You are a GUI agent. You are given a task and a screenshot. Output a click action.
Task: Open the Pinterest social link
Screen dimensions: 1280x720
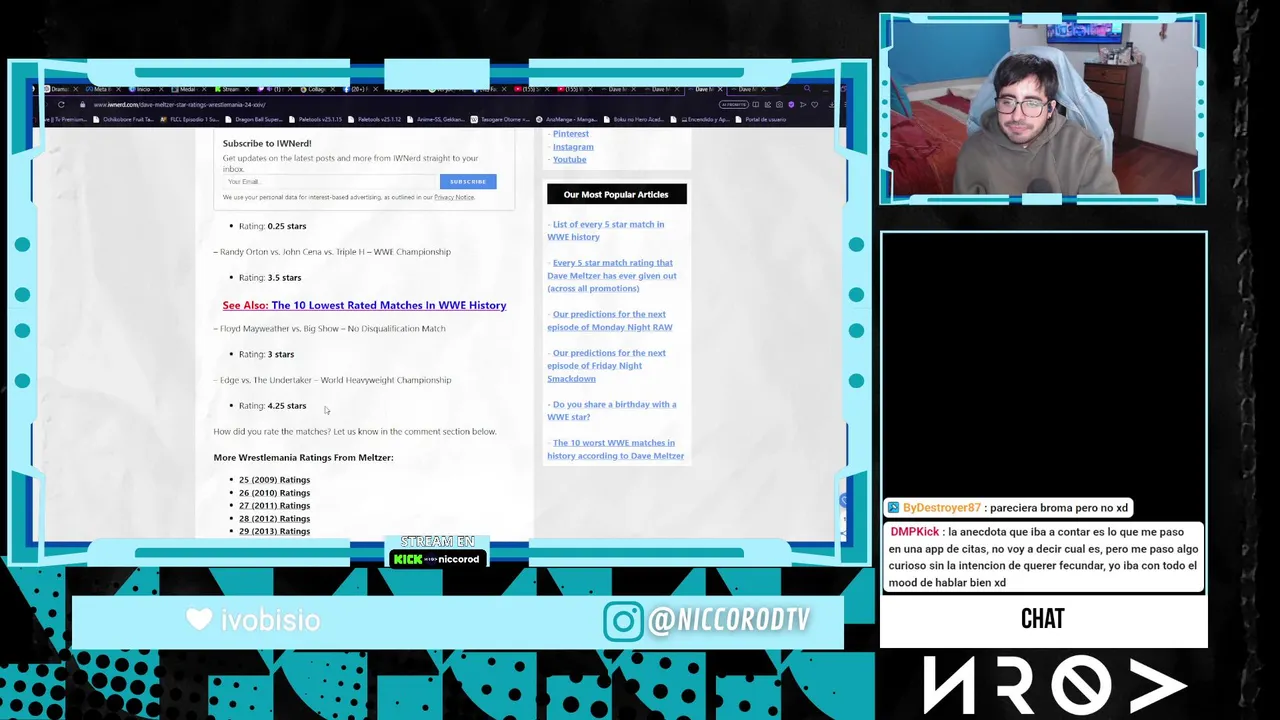click(x=570, y=133)
